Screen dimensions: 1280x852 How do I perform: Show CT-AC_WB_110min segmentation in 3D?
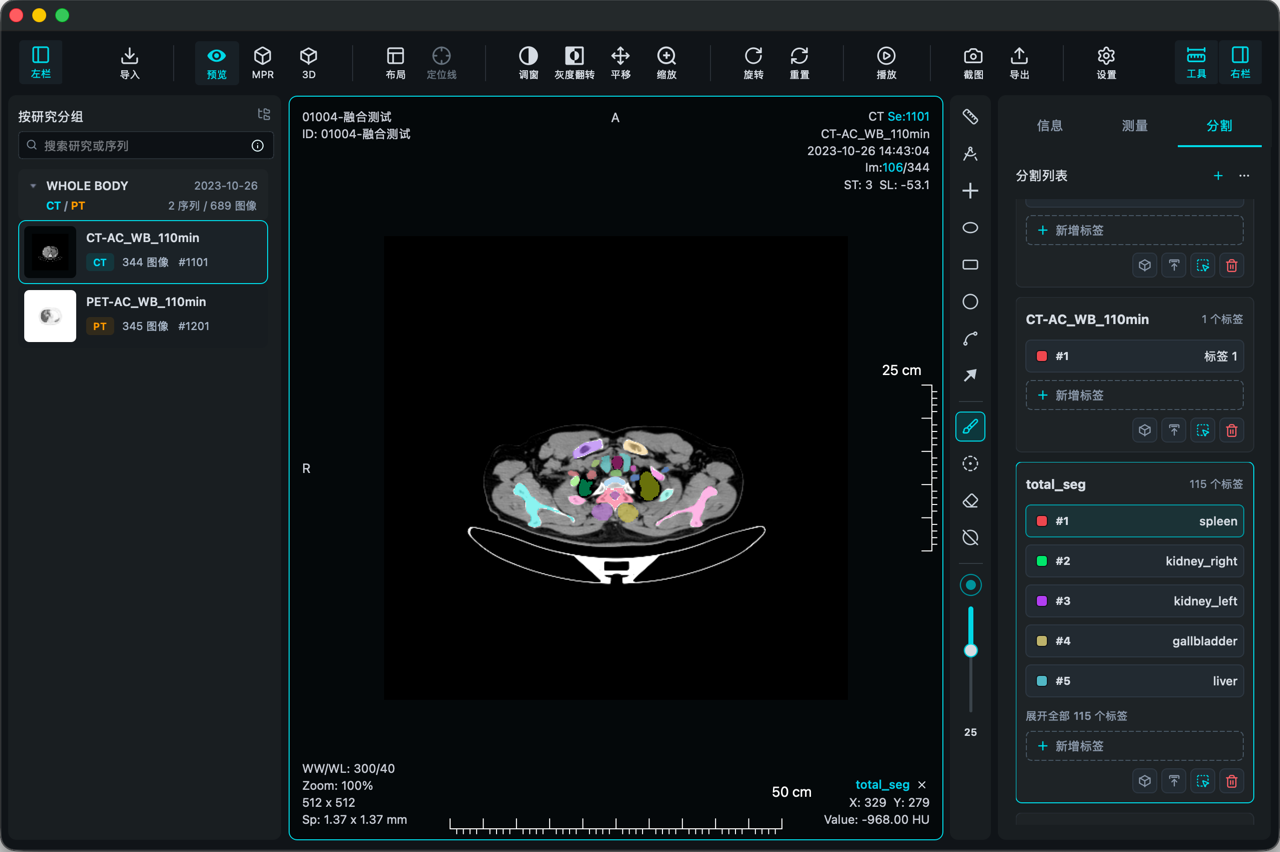[x=1145, y=430]
